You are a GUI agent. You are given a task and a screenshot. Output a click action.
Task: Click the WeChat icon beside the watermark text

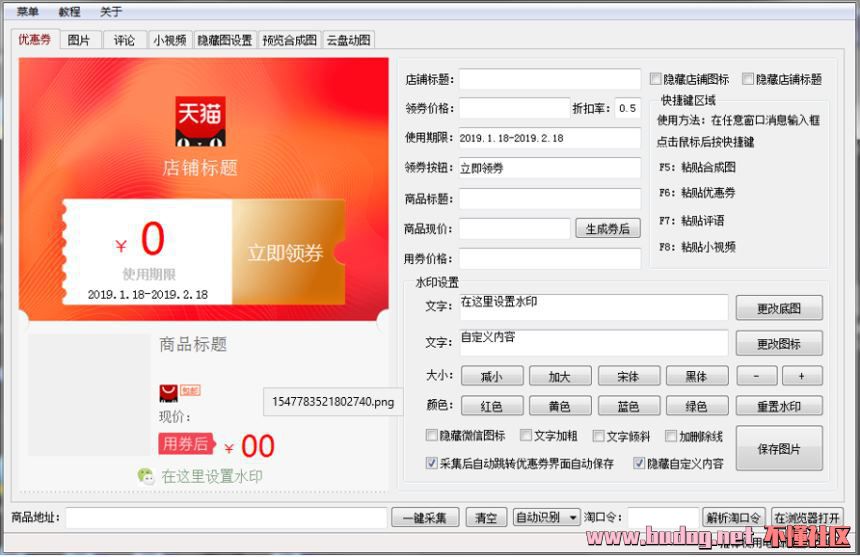[146, 476]
